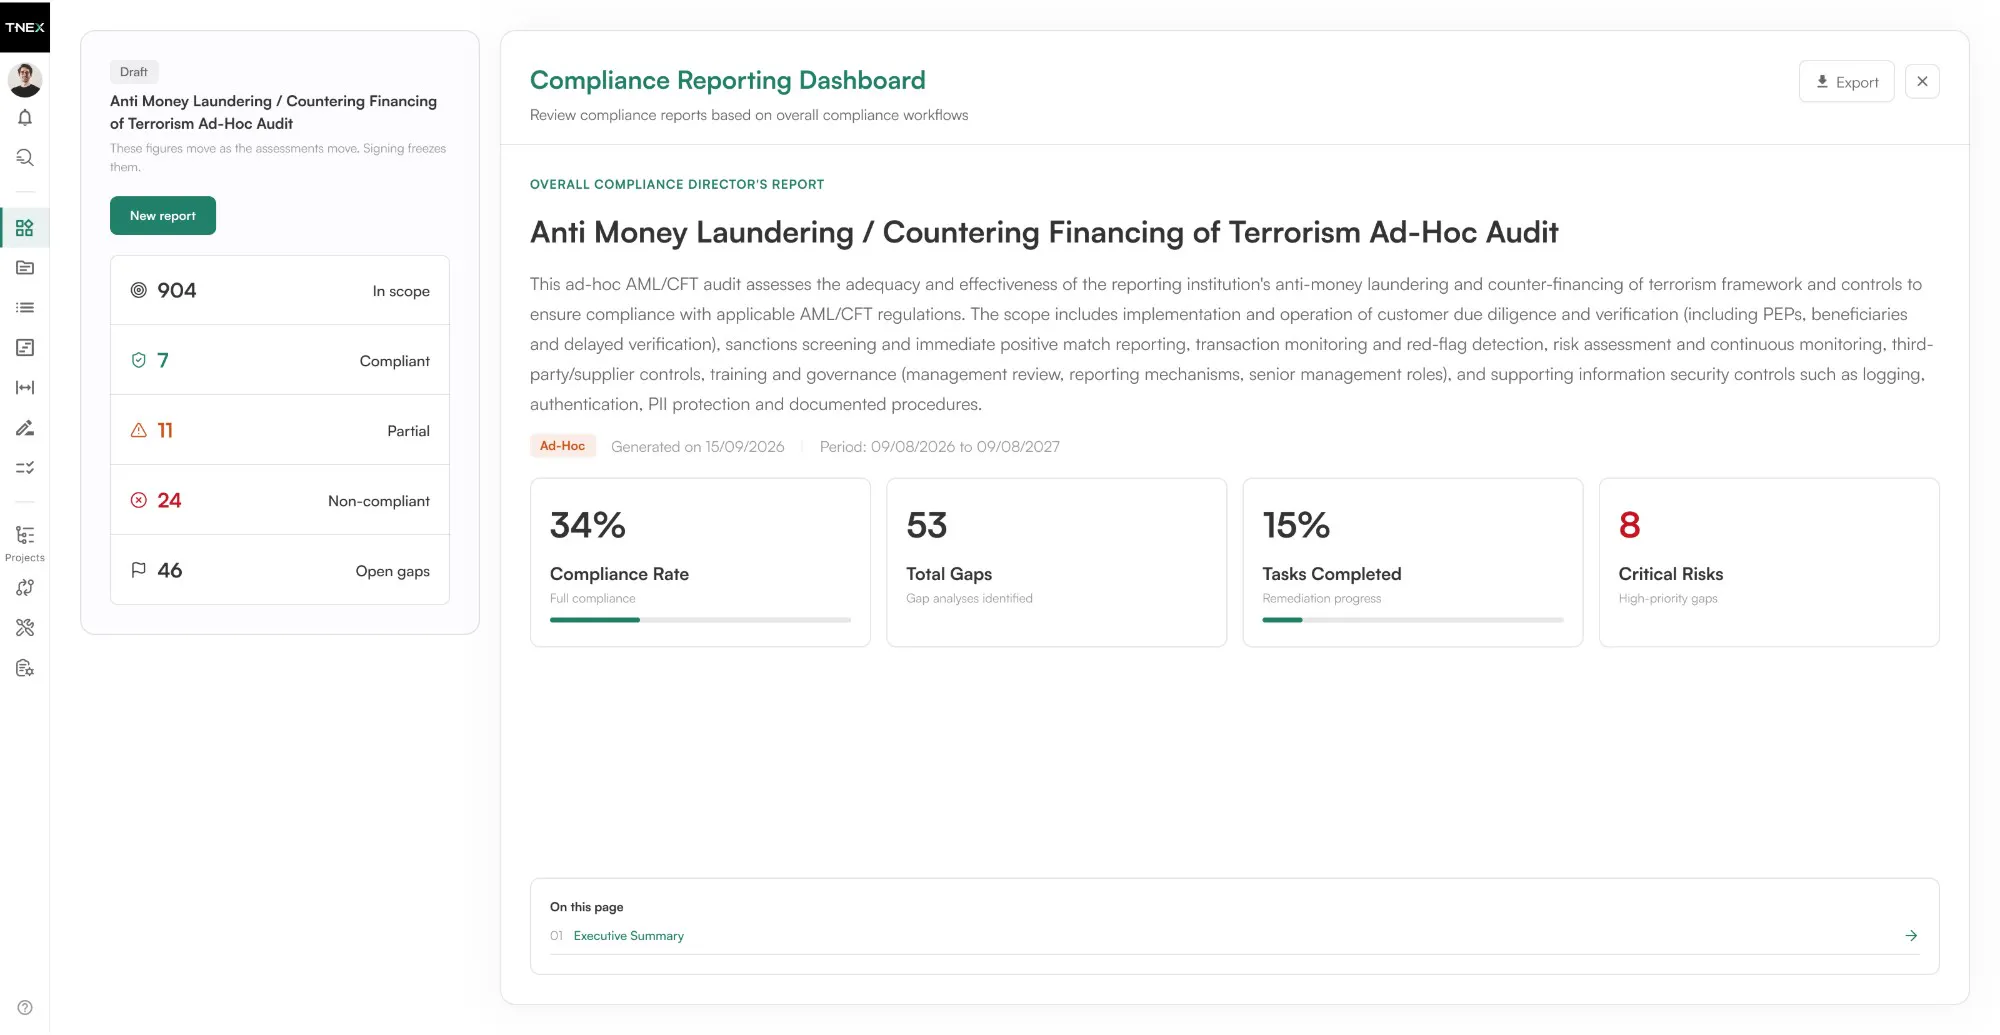
Task: Click "Overall Compliance Director's Report" heading
Action: 677,185
